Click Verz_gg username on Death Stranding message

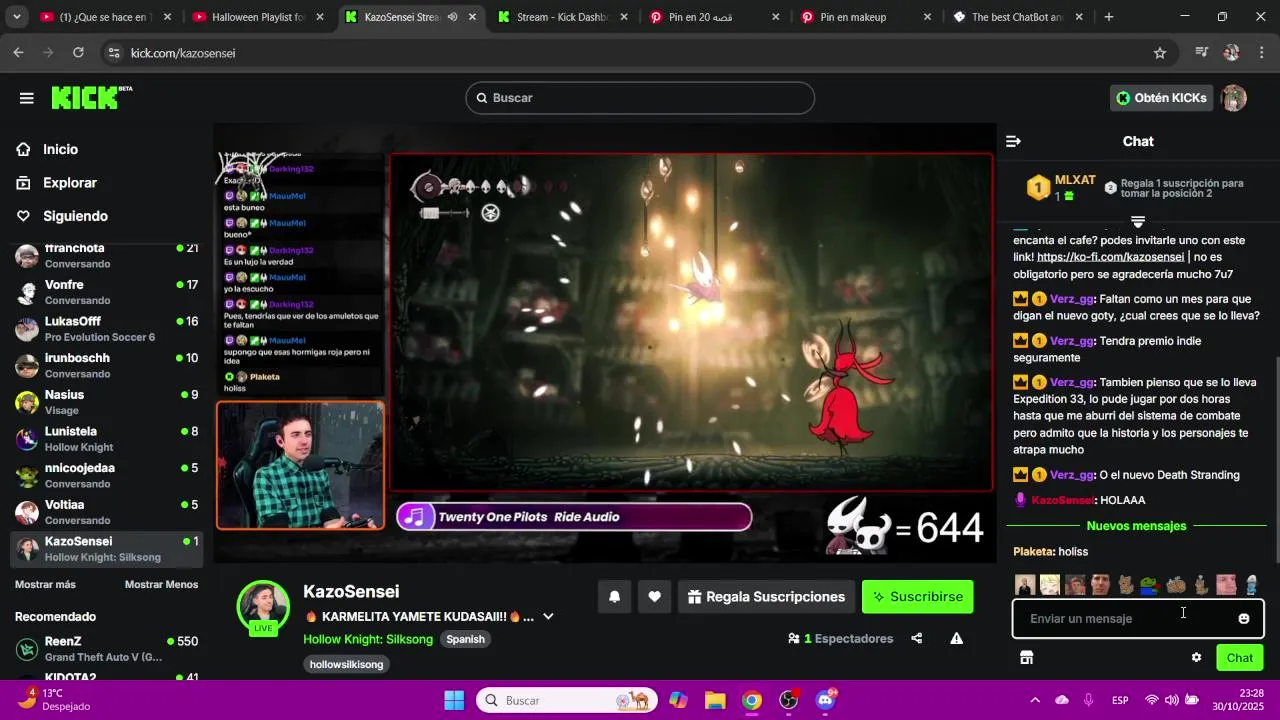click(x=1072, y=475)
